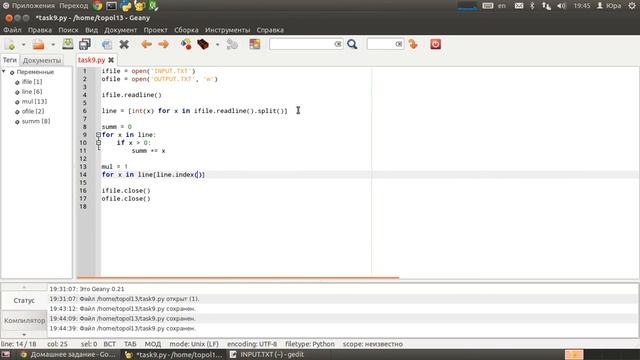Open the Справка menu
The image size is (640, 360).
point(270,30)
